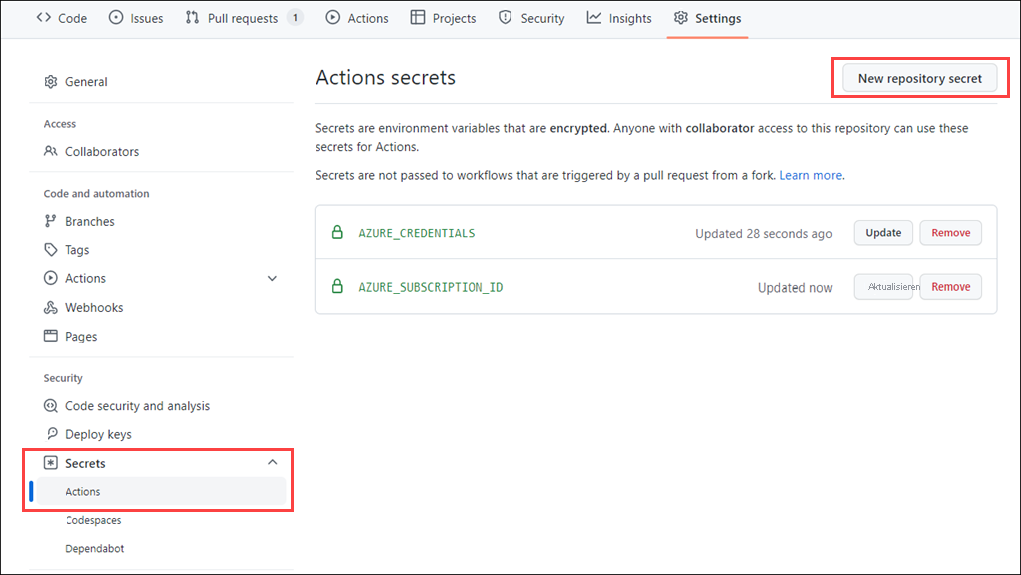Expand the Actions section chevron in sidebar
The image size is (1021, 575).
[272, 279]
